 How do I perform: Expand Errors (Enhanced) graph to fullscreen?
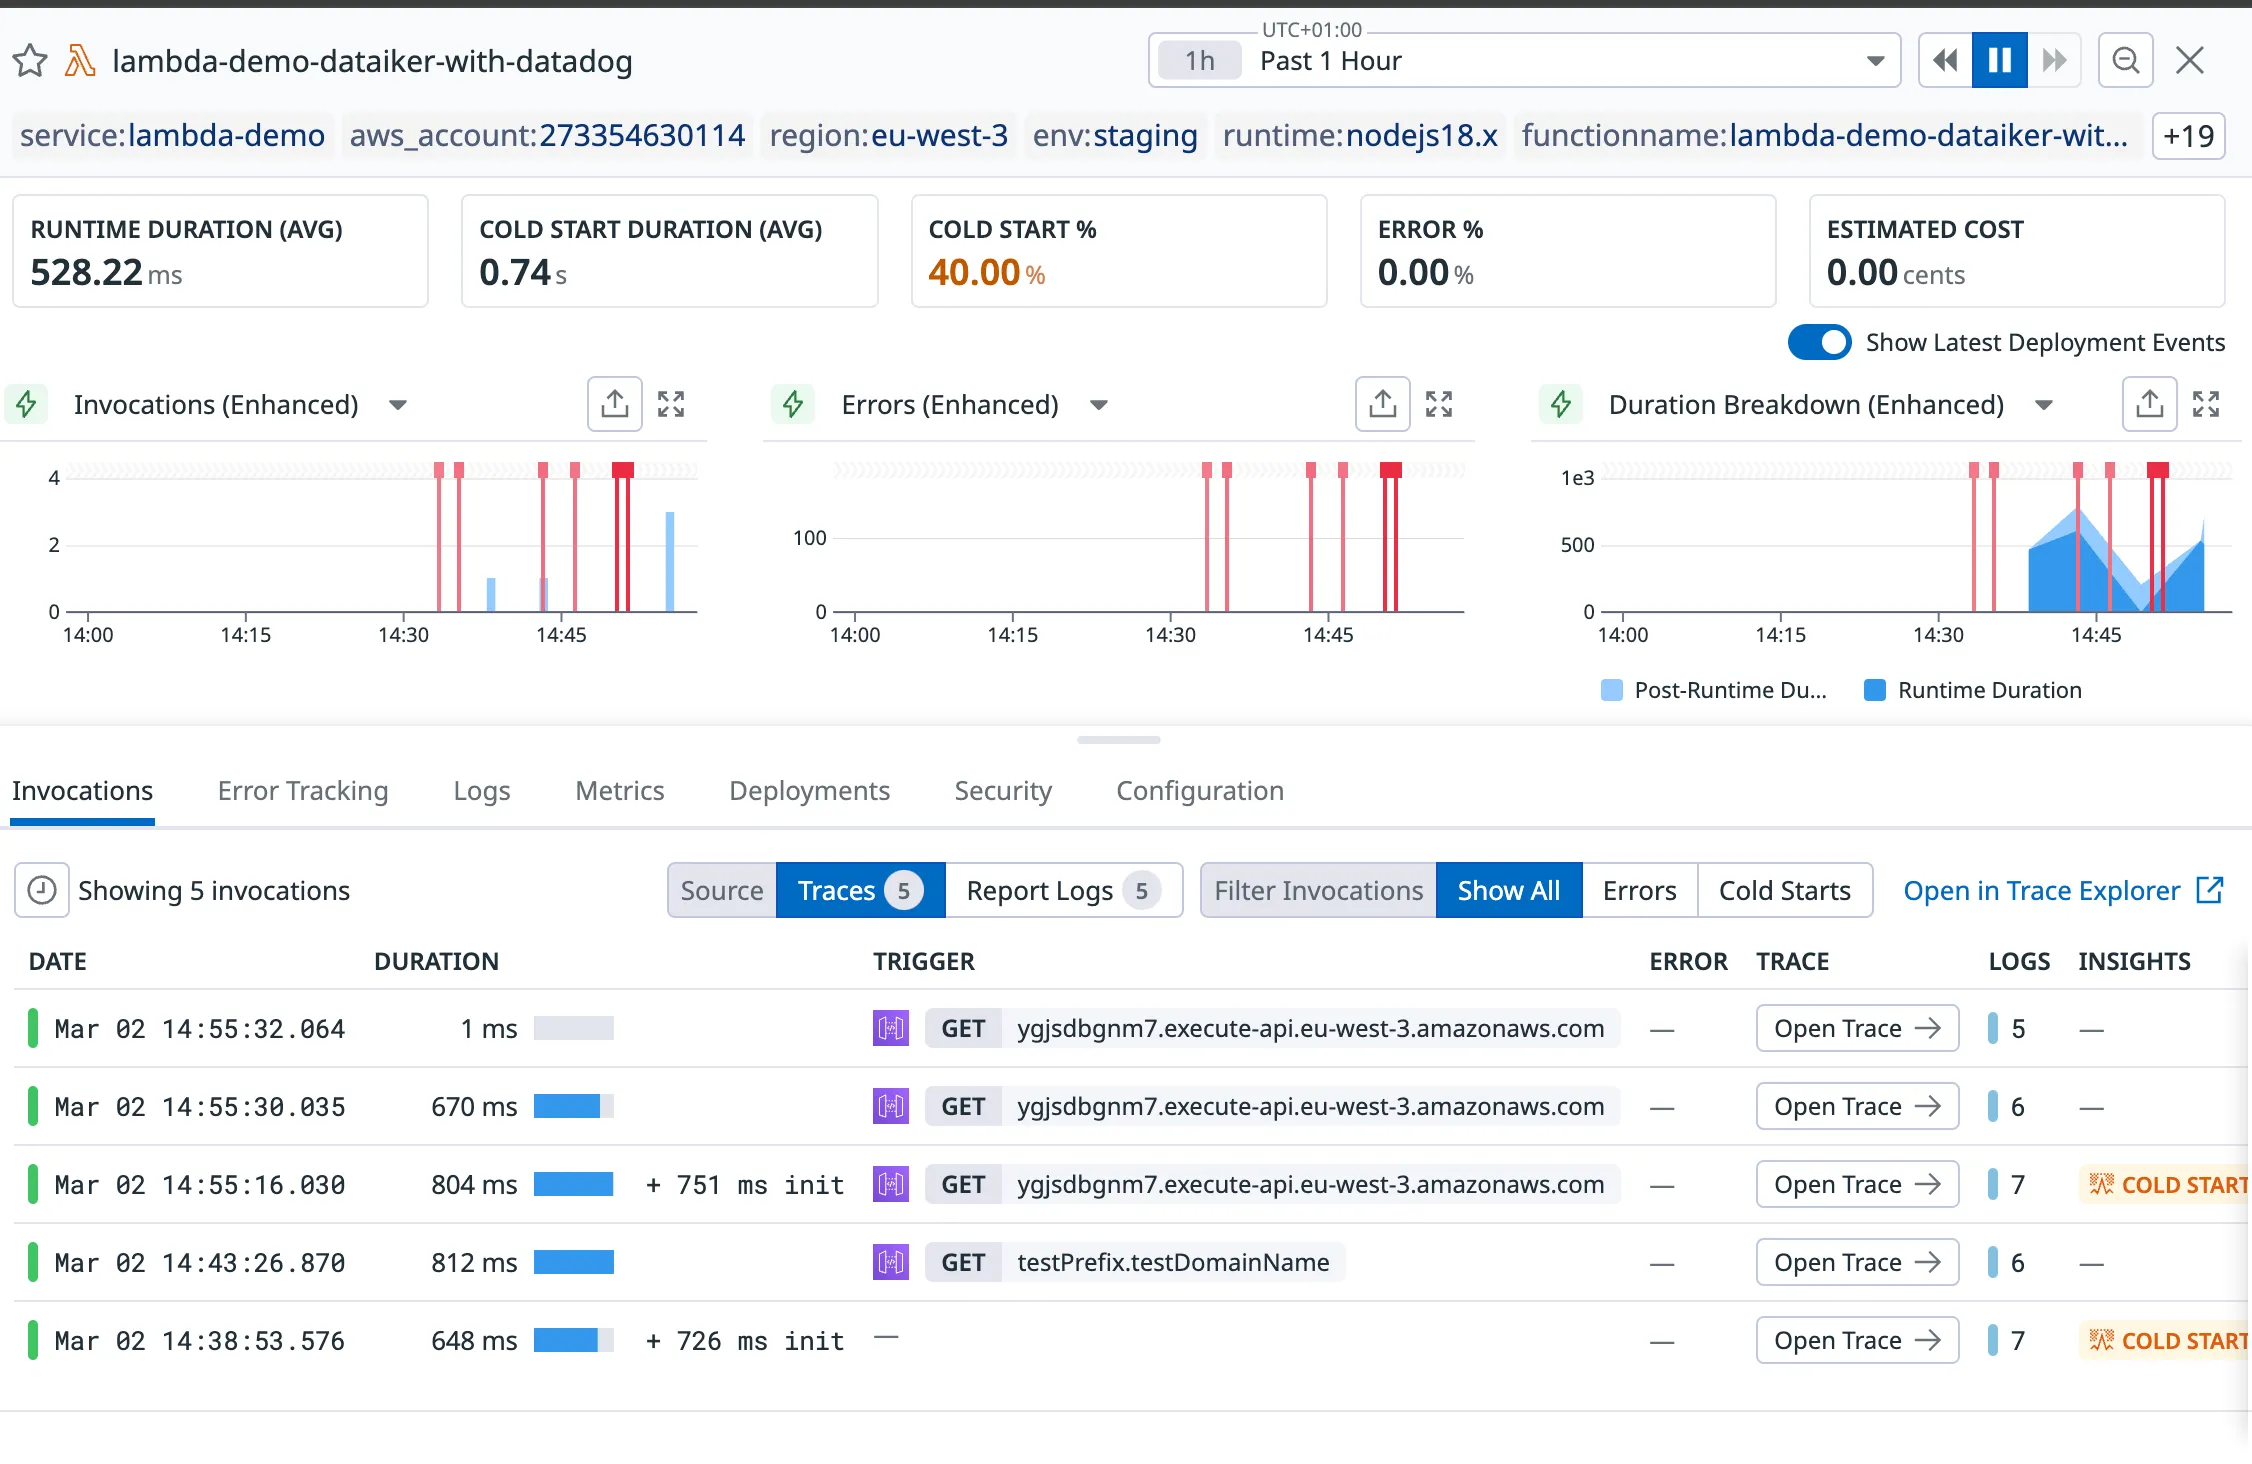[x=1438, y=405]
